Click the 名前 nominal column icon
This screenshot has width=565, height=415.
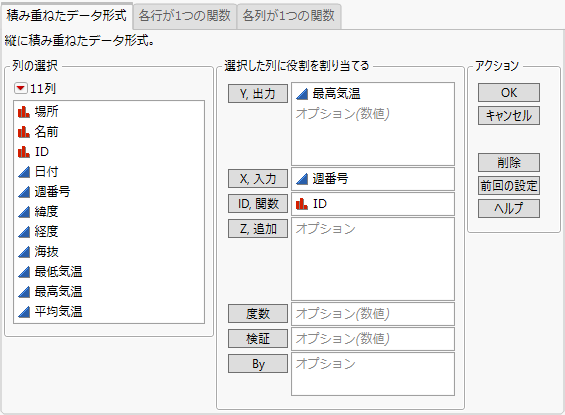tap(24, 132)
